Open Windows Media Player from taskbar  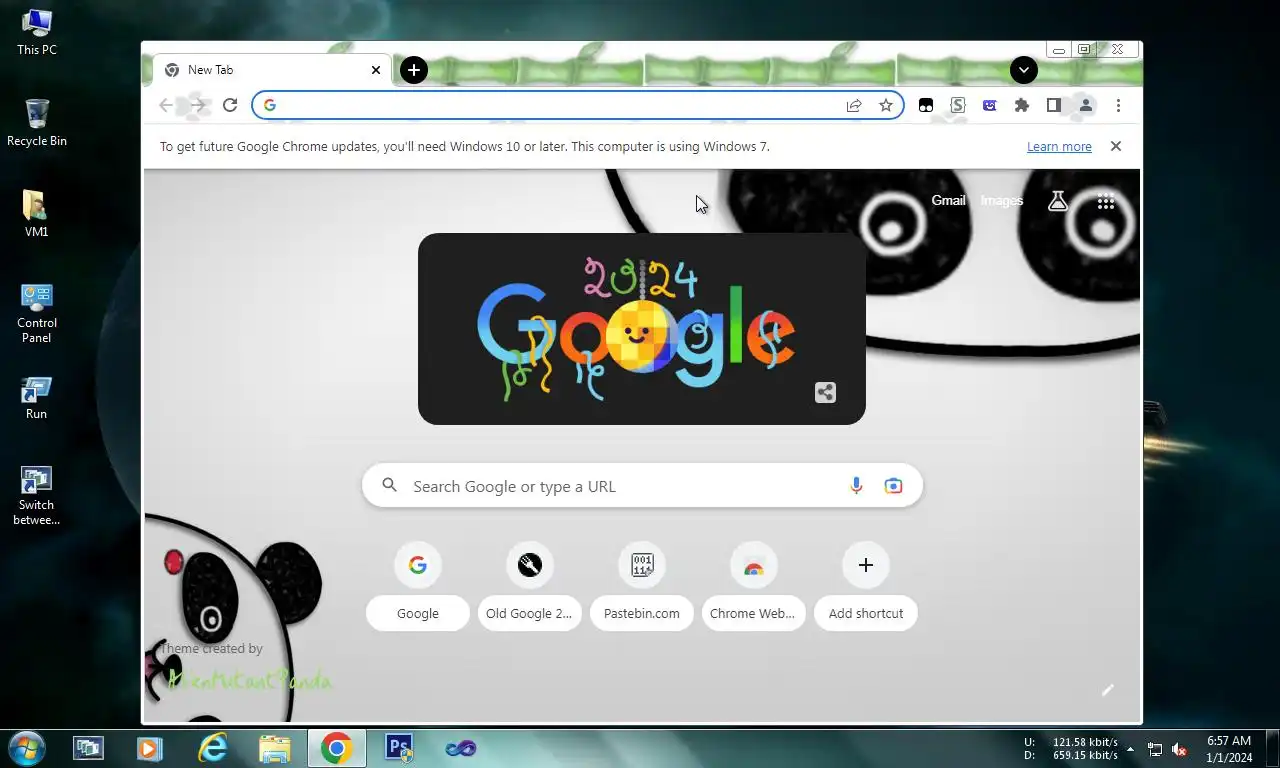[150, 748]
